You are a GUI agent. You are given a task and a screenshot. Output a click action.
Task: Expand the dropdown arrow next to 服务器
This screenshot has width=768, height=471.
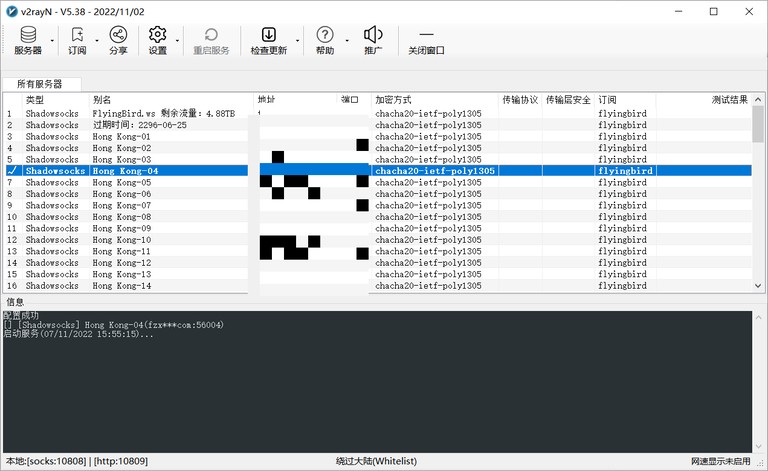50,42
